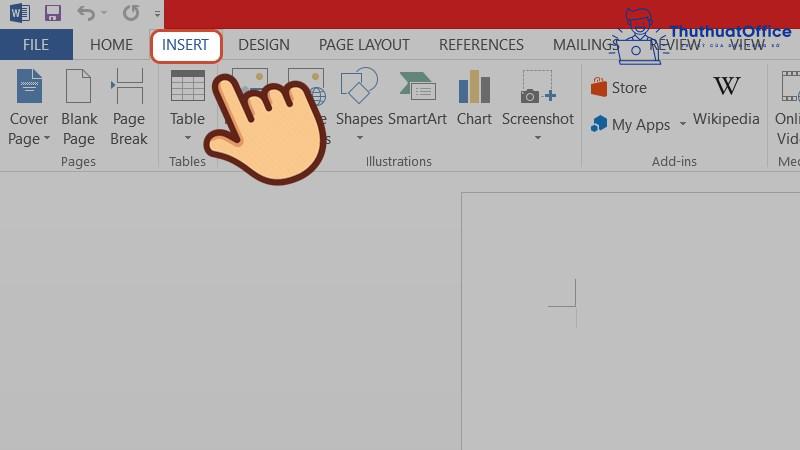Switch to the HOME tab
The width and height of the screenshot is (800, 450).
click(111, 44)
